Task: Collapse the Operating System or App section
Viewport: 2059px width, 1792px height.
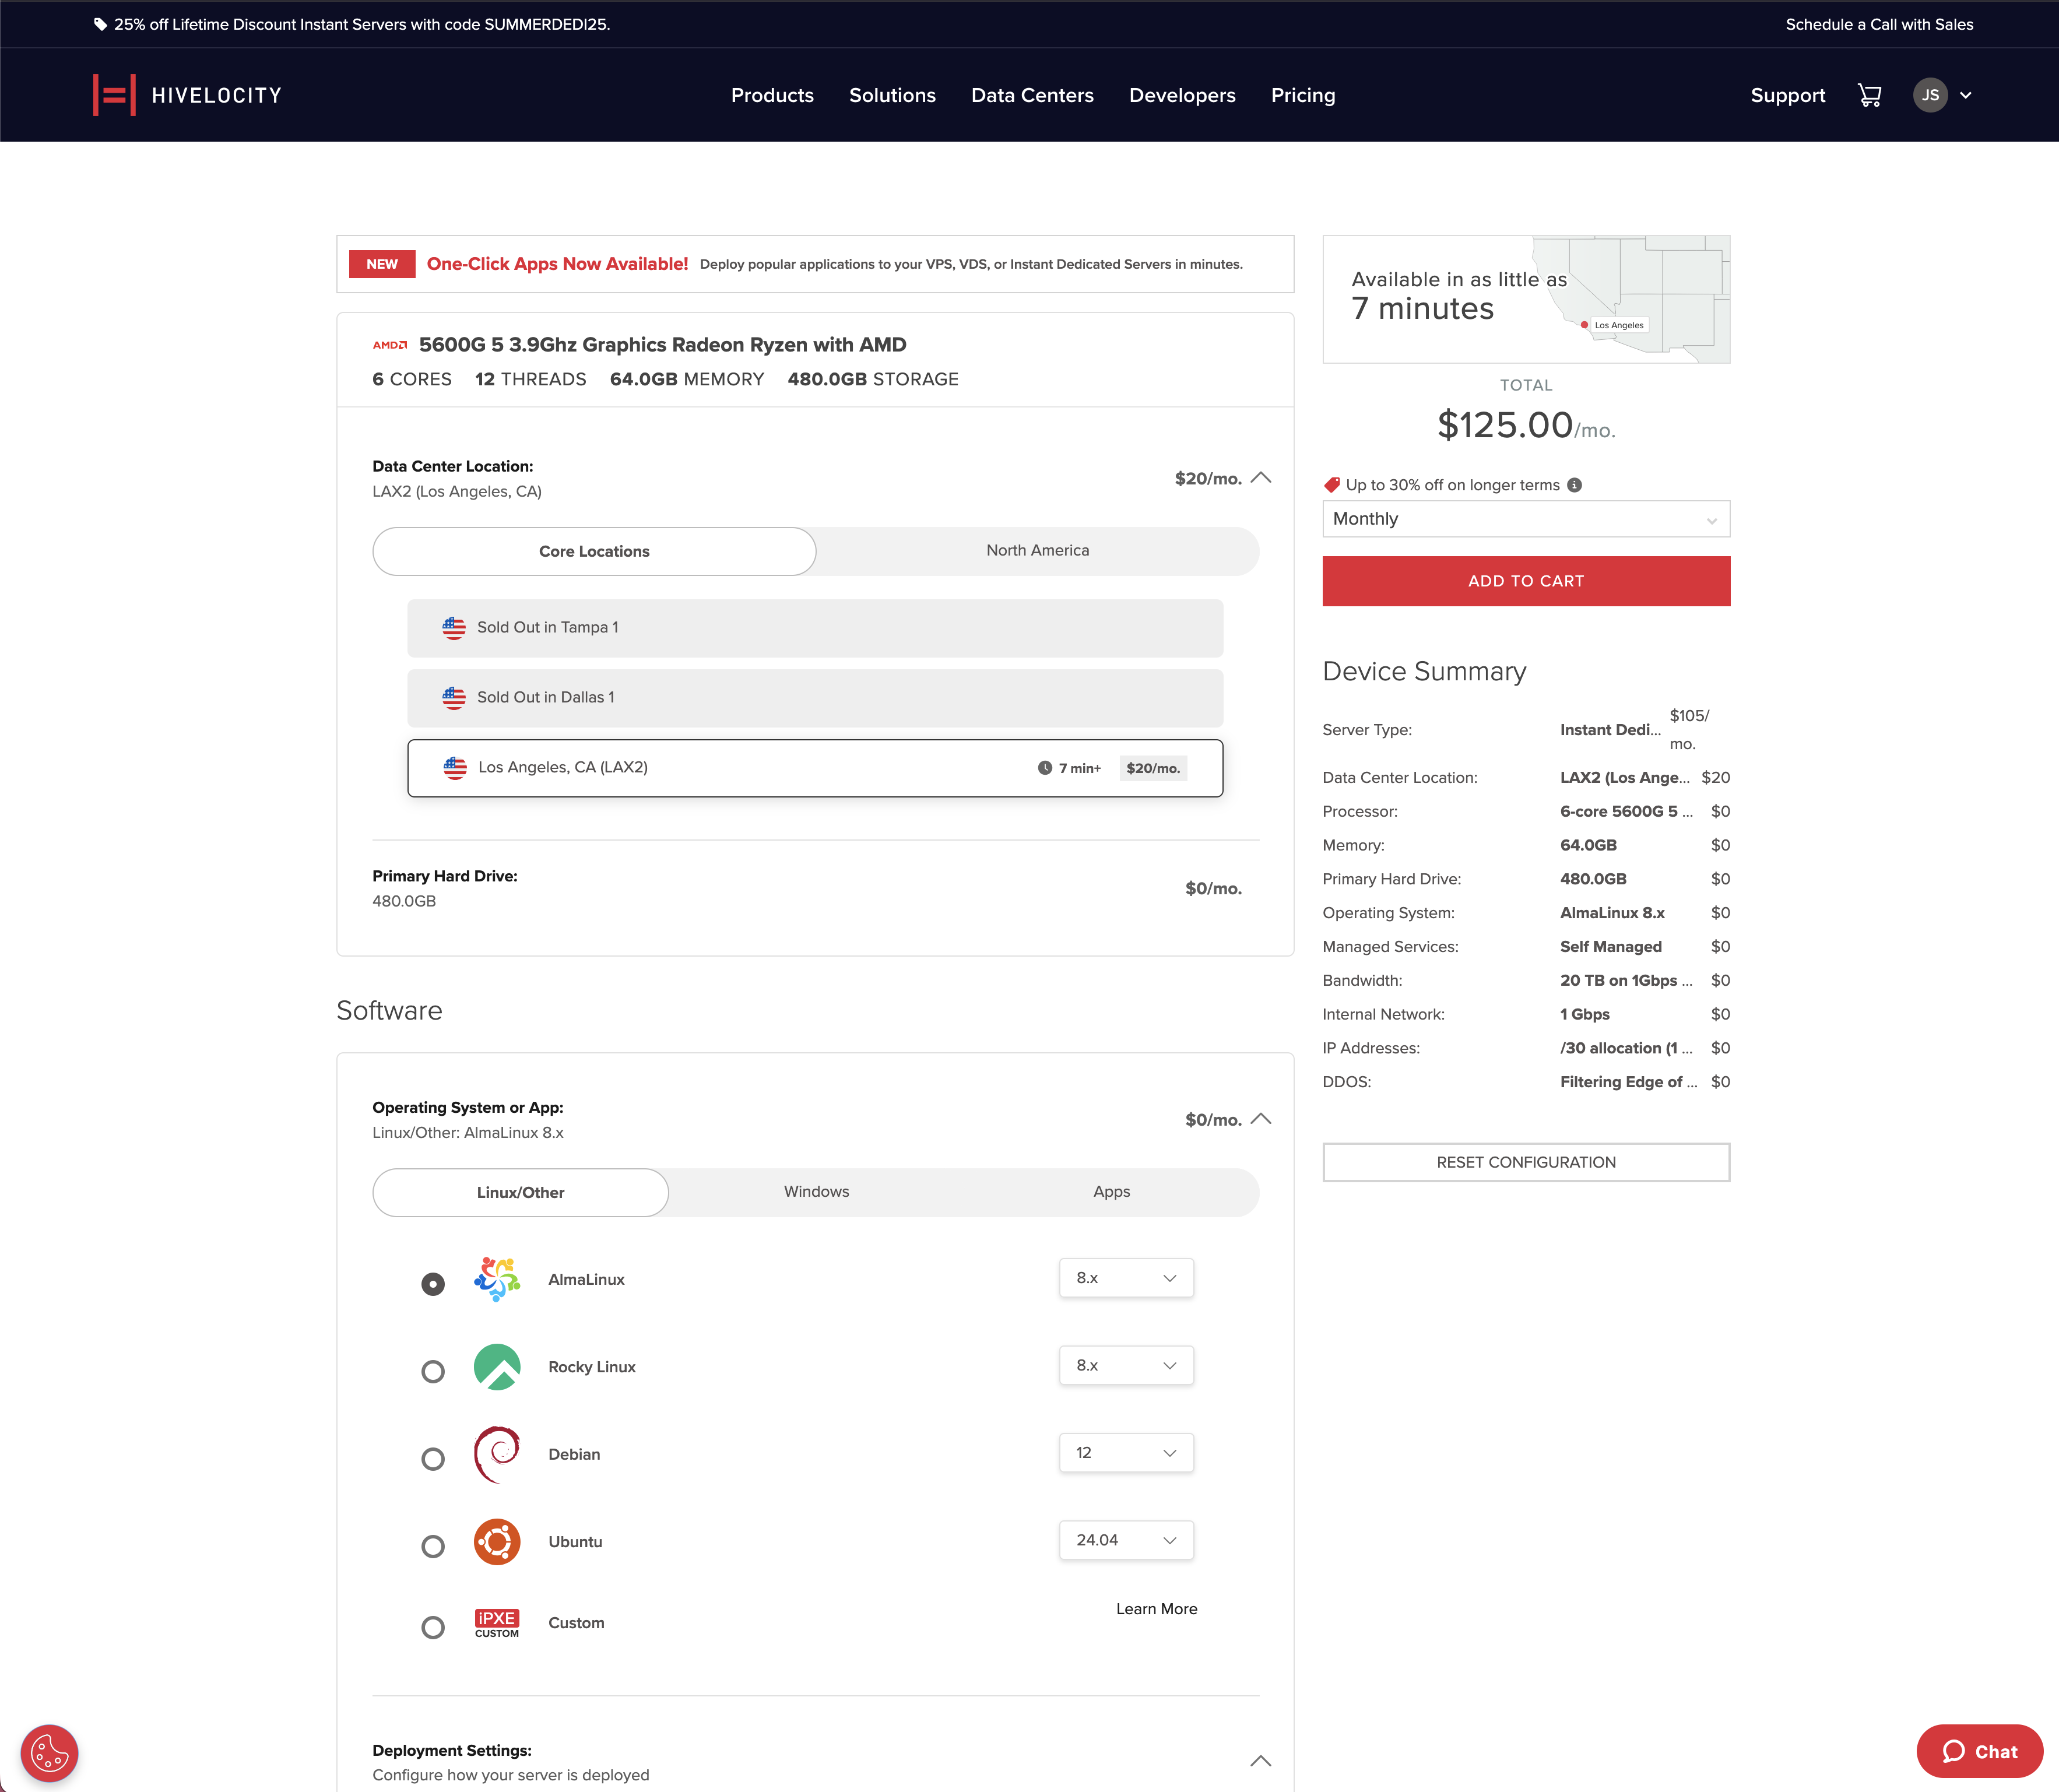Action: (1261, 1119)
